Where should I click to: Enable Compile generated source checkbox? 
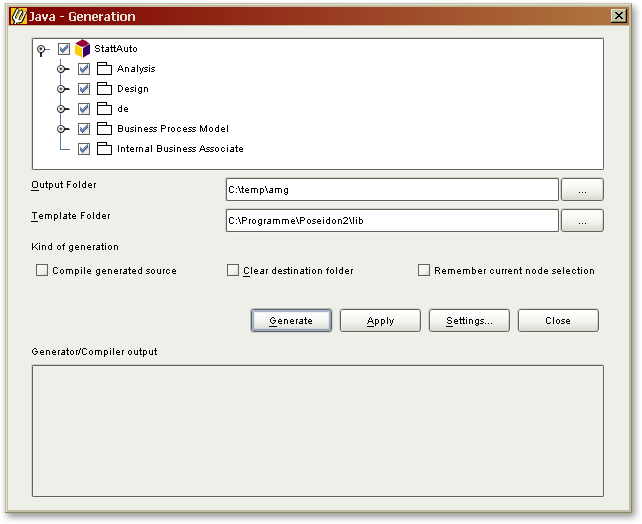click(42, 271)
